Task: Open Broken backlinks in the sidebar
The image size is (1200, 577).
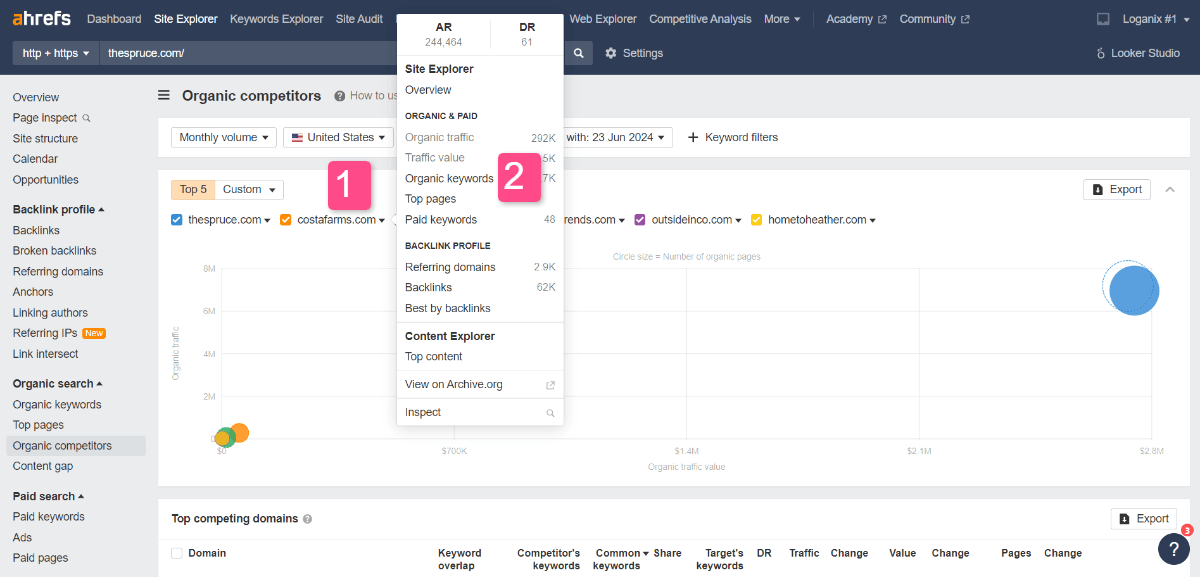Action: [x=55, y=251]
